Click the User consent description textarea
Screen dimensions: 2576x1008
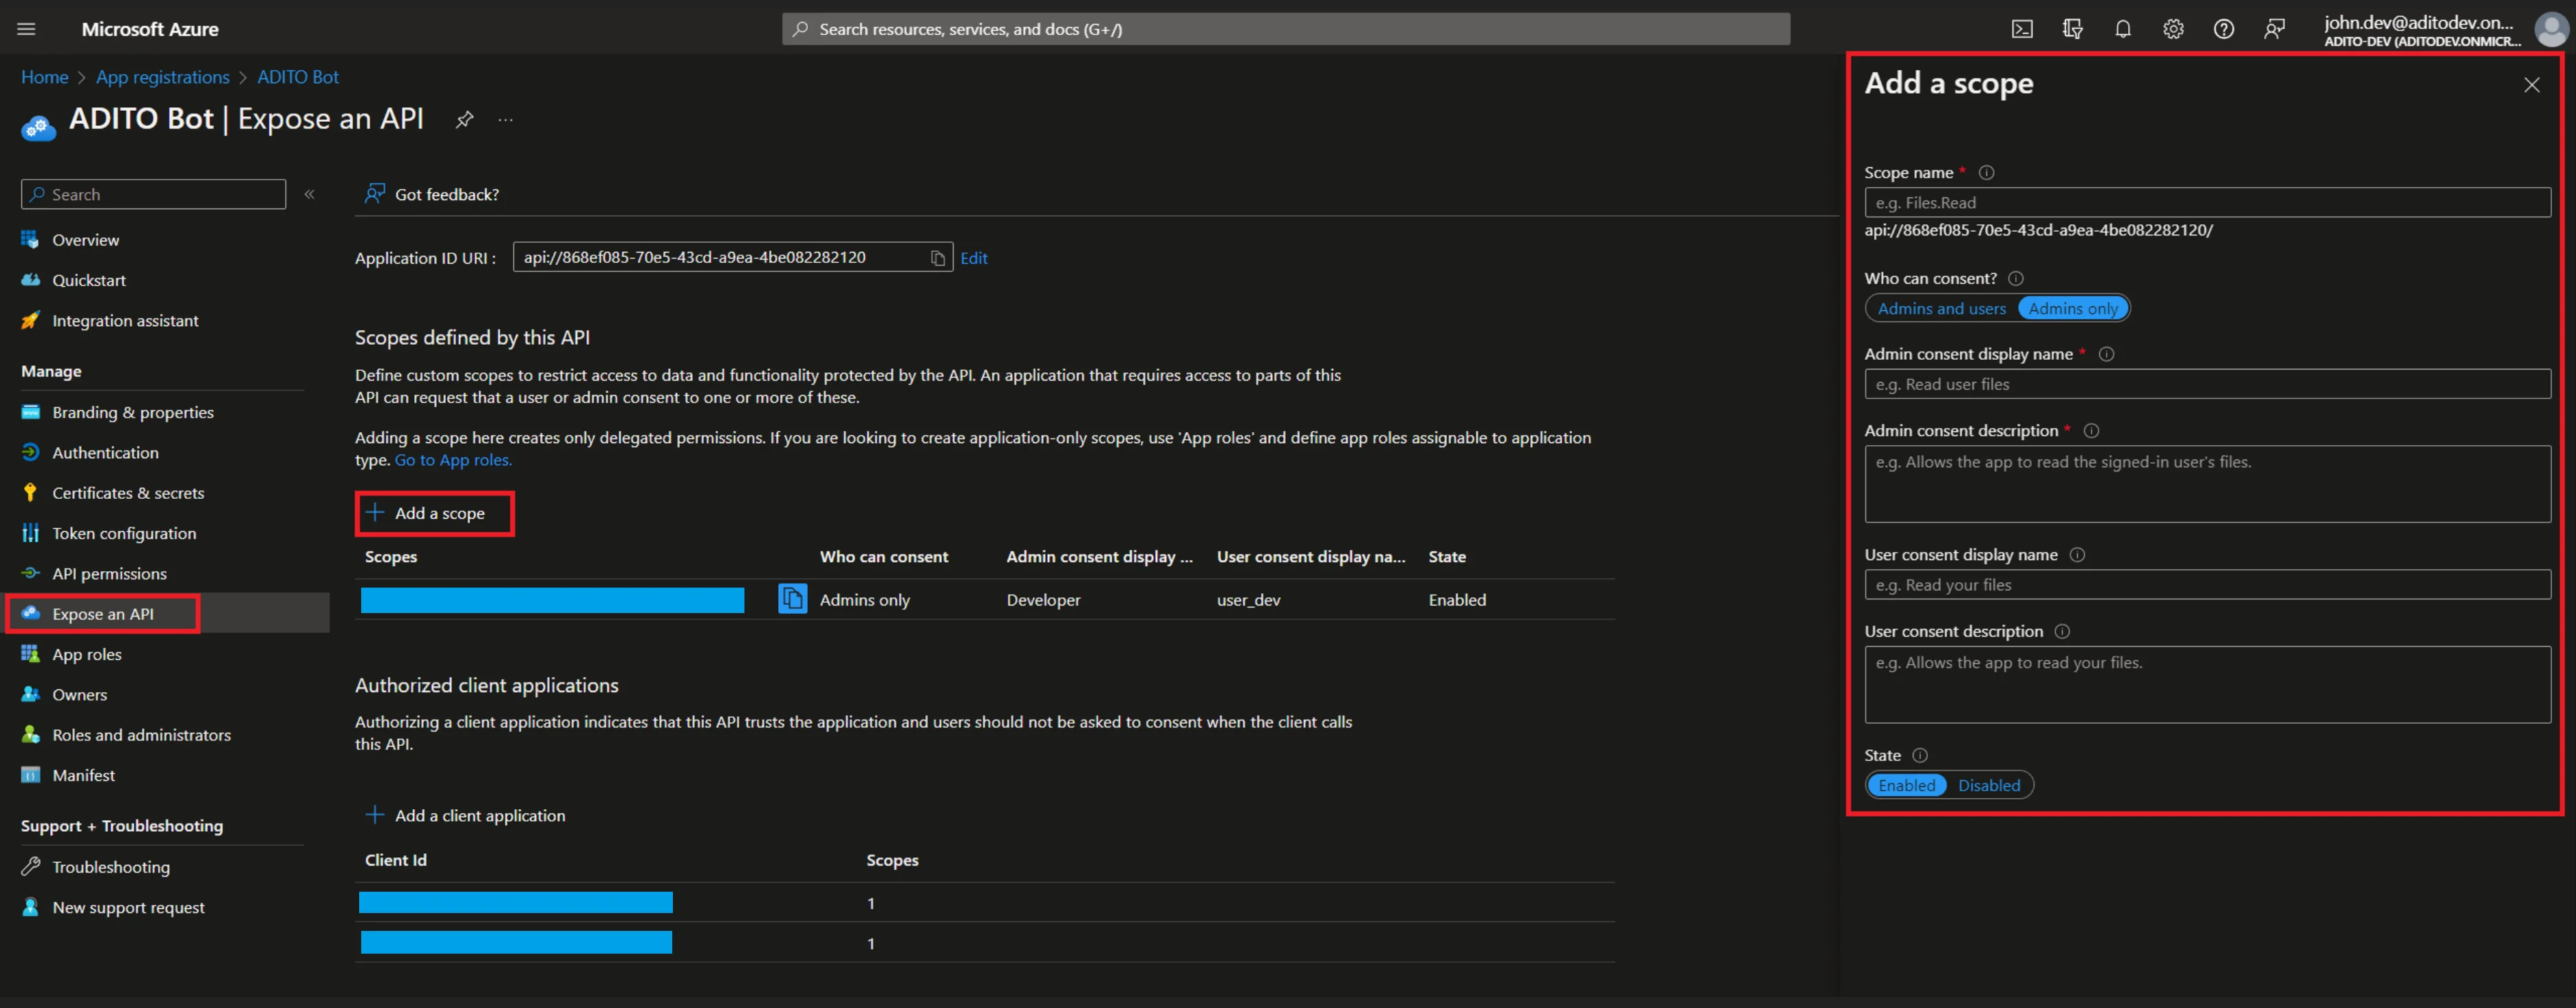2207,685
